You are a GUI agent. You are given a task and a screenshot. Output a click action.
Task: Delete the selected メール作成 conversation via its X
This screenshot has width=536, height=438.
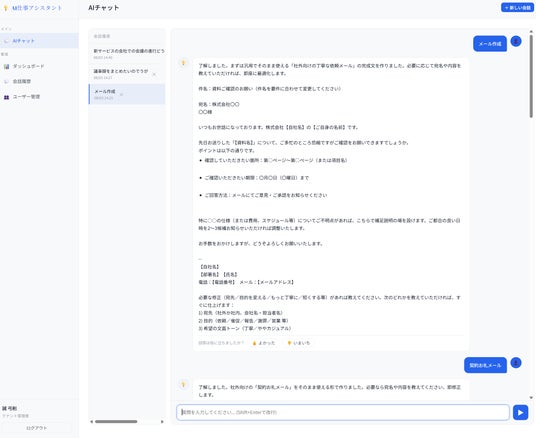point(121,94)
